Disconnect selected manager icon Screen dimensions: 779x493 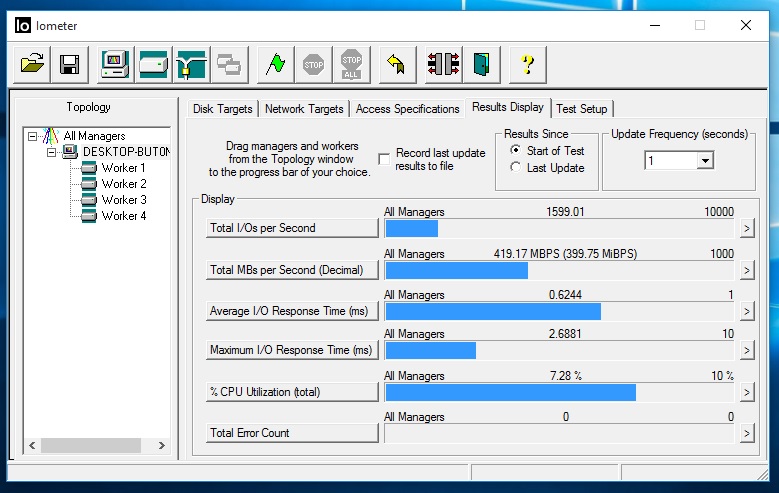[x=444, y=65]
